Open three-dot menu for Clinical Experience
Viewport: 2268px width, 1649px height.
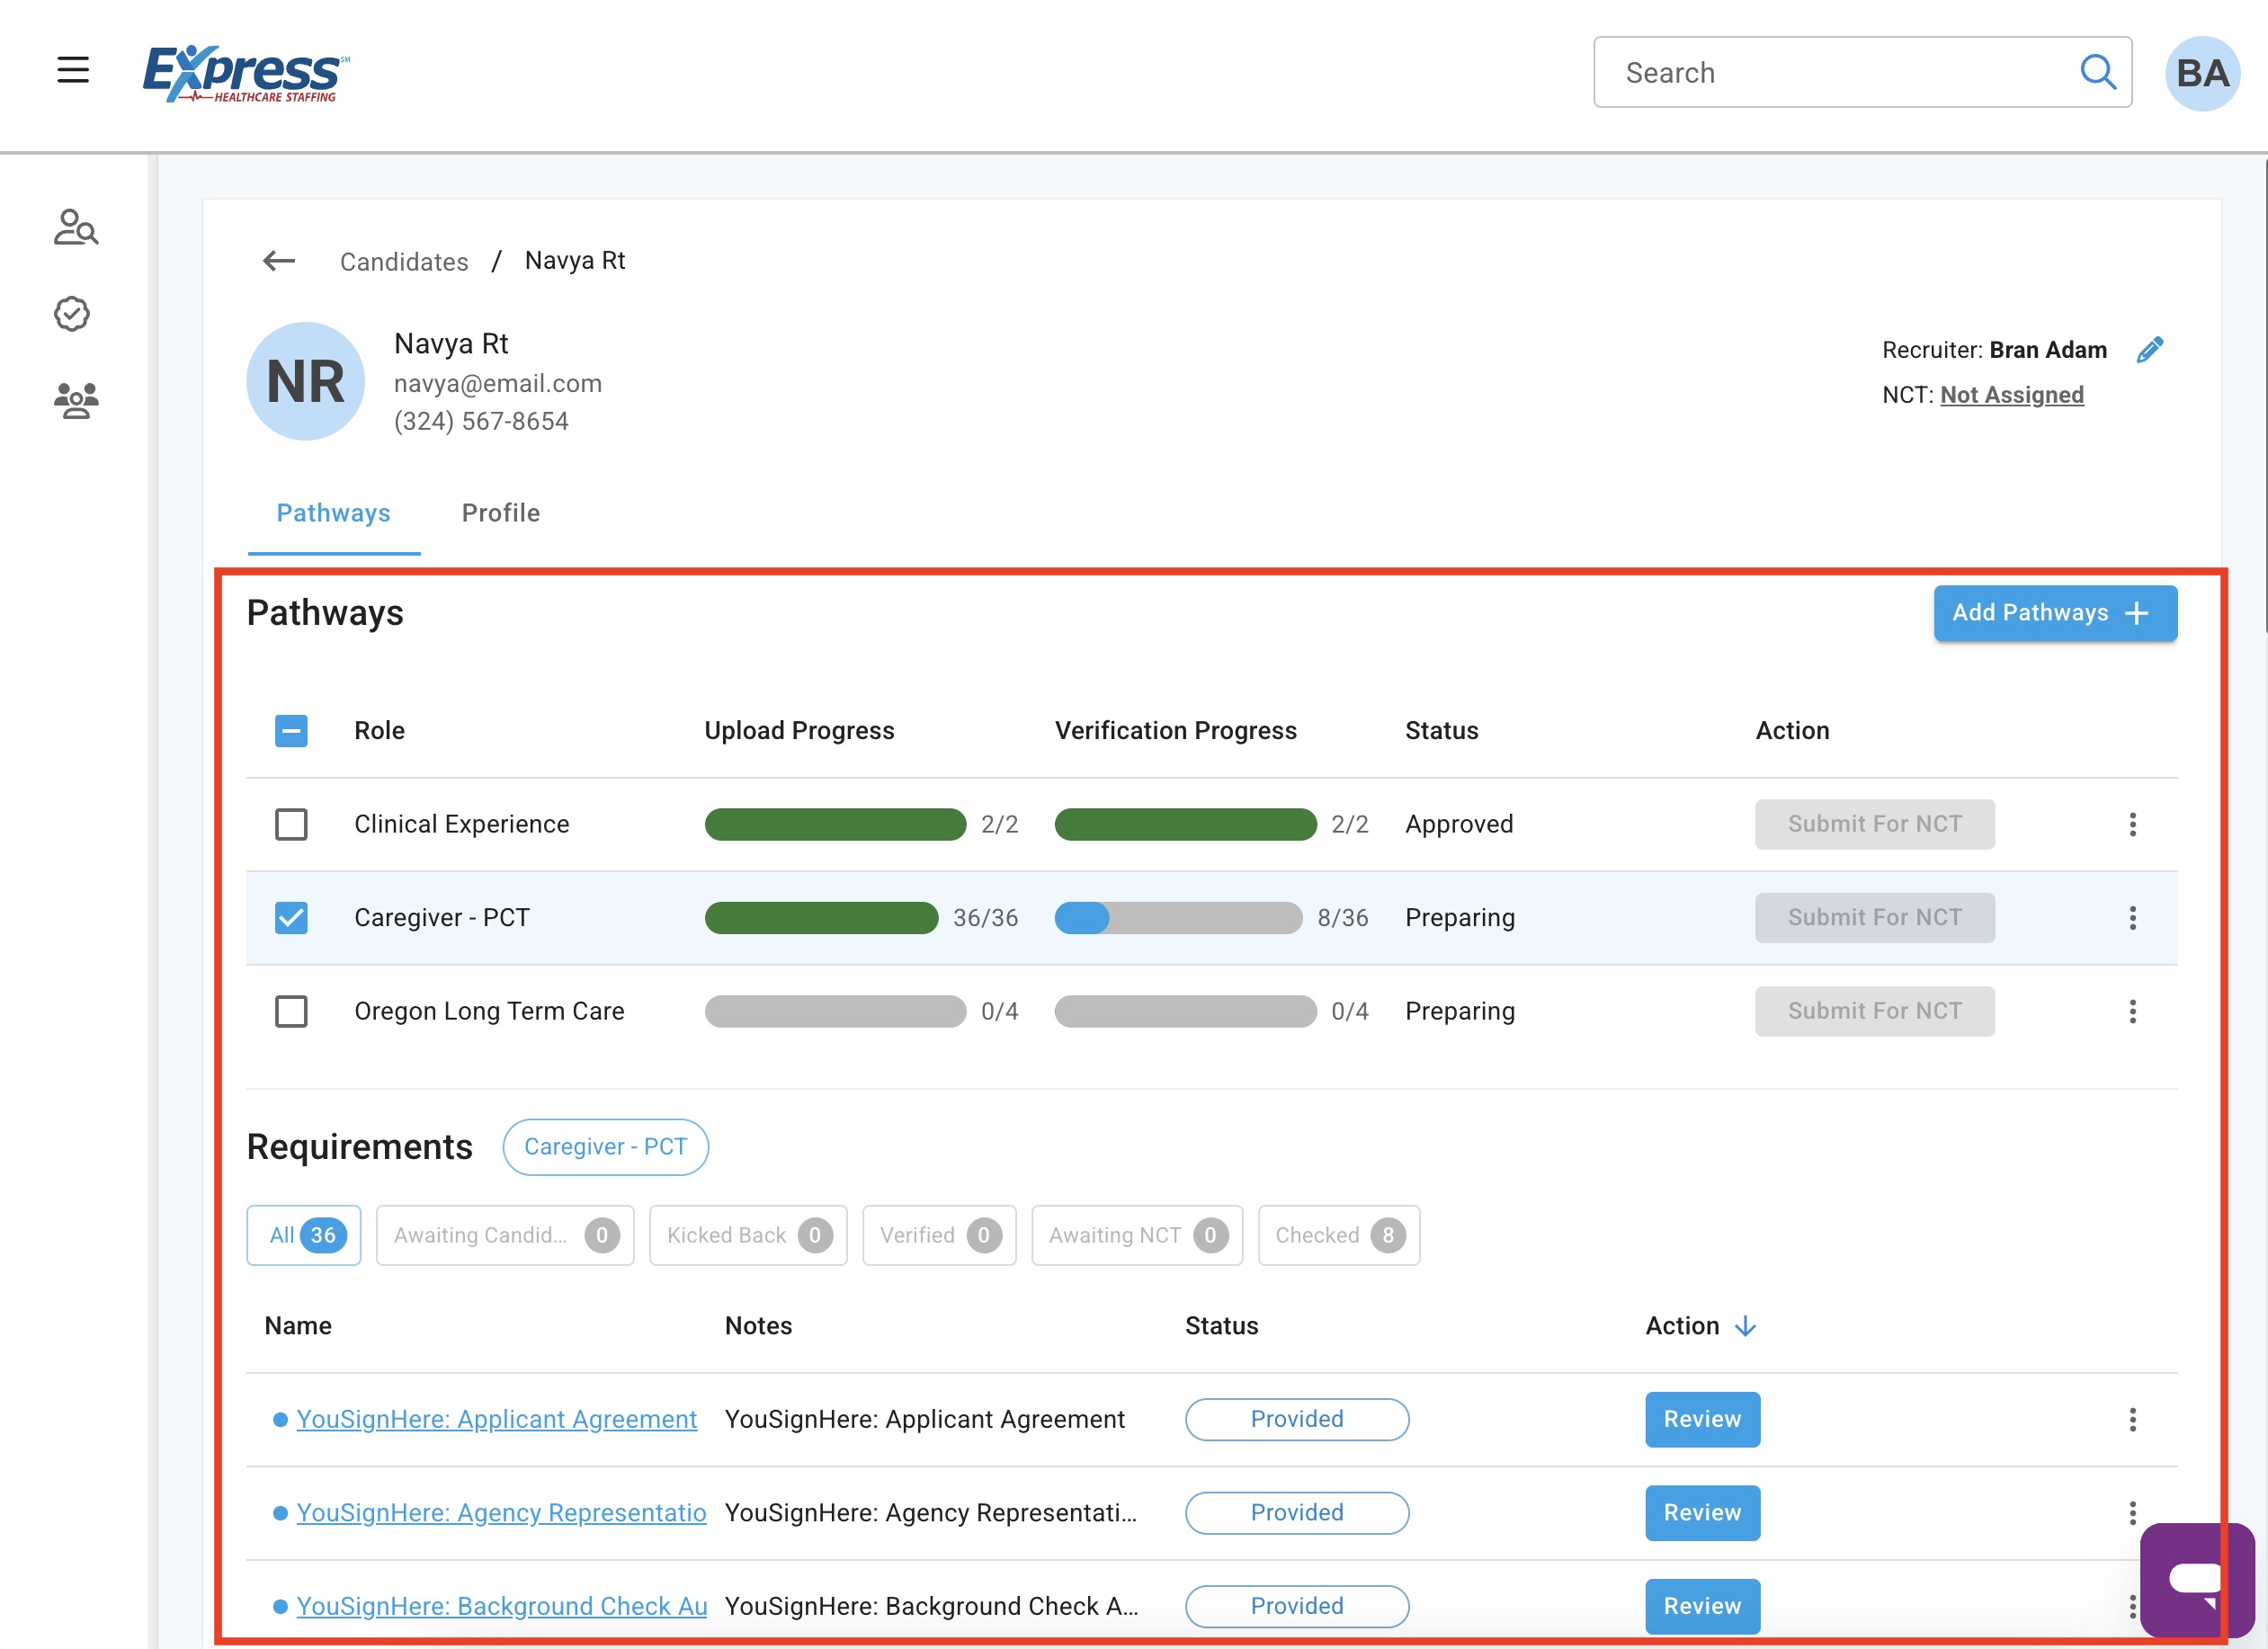(2132, 824)
